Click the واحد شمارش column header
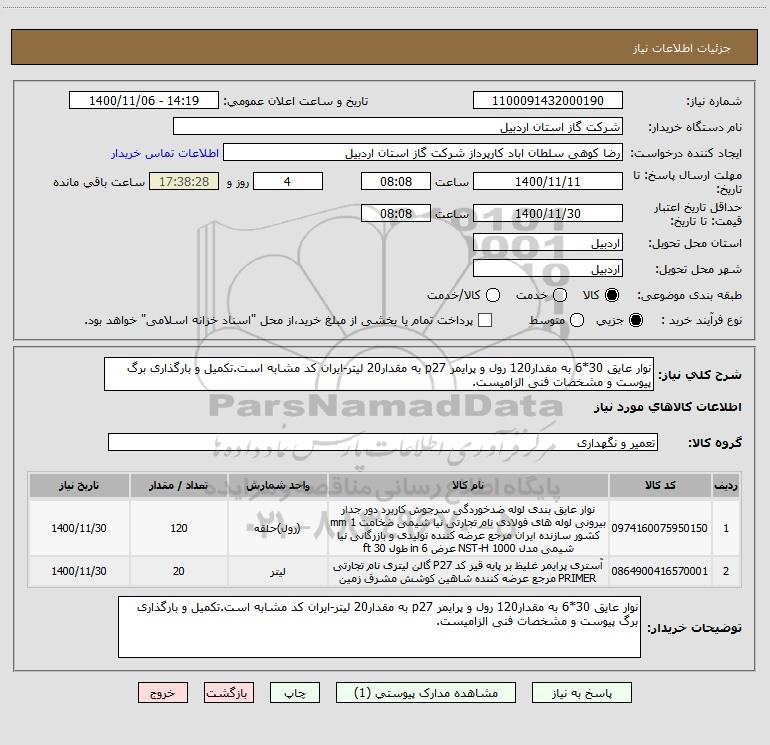770x745 pixels. pos(278,485)
